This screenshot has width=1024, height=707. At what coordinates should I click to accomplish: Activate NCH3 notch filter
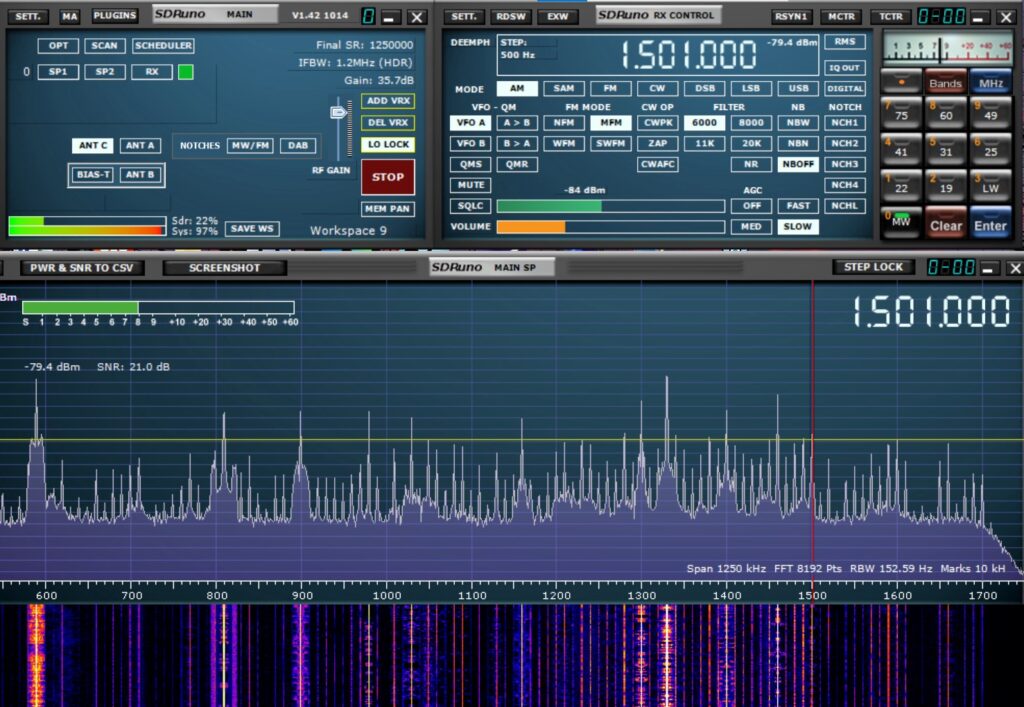[845, 164]
